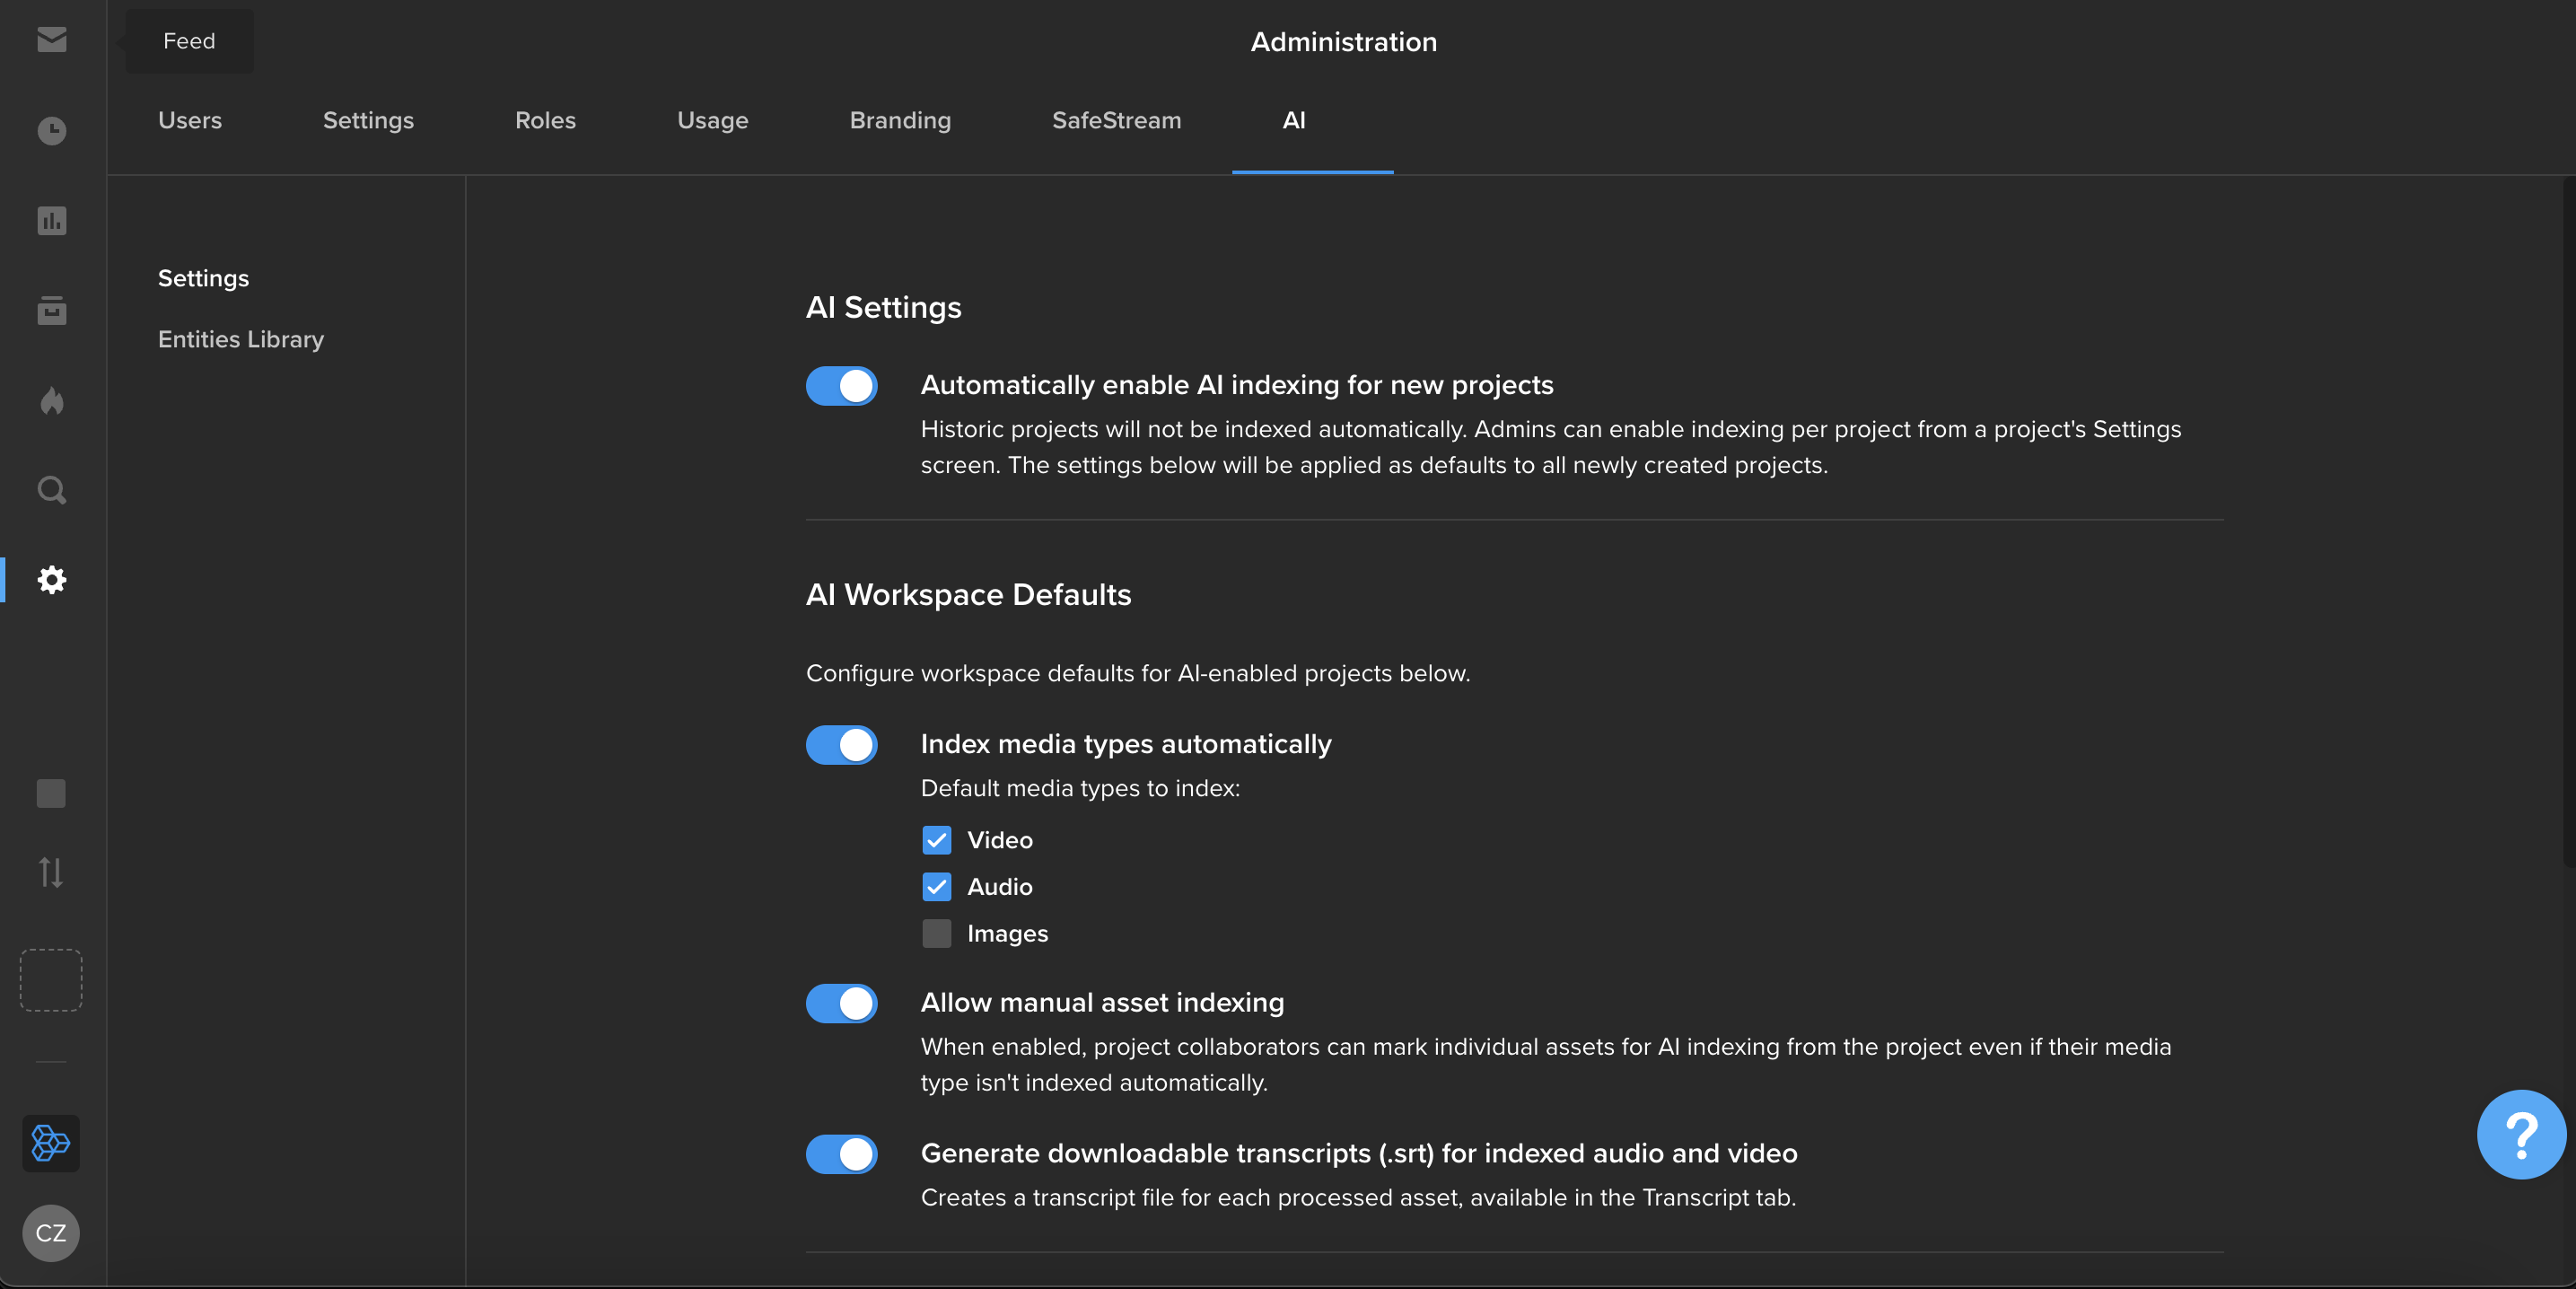The image size is (2576, 1289).
Task: Turn off Allow manual asset indexing
Action: tap(841, 1003)
